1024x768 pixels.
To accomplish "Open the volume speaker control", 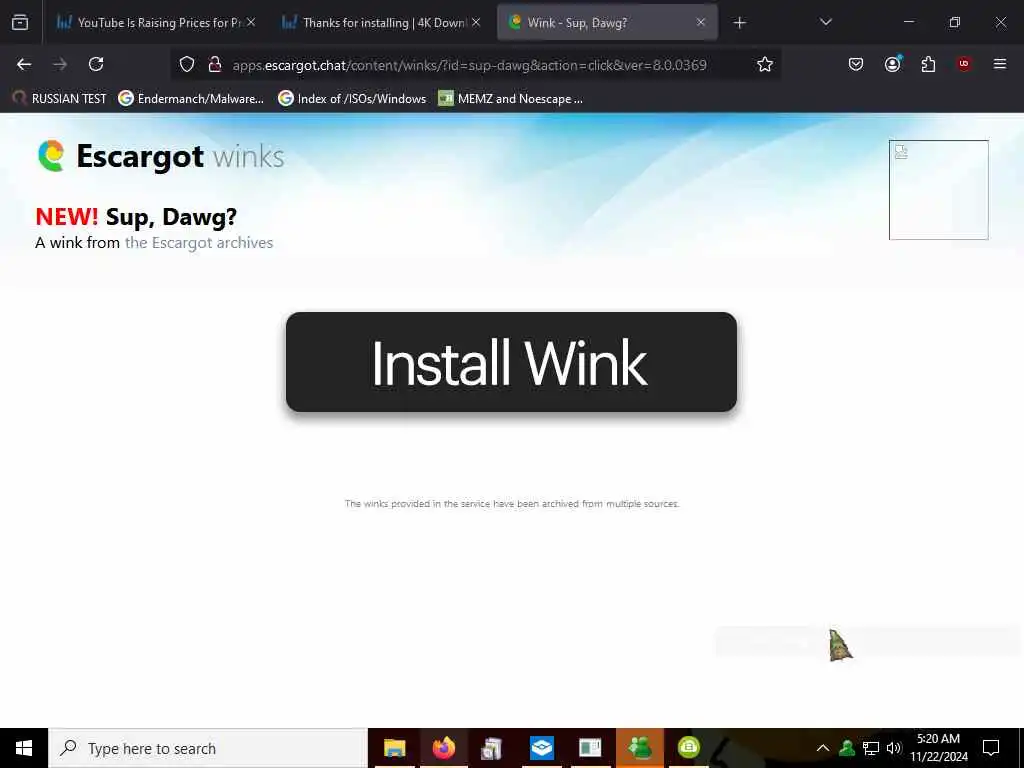I will [x=894, y=748].
